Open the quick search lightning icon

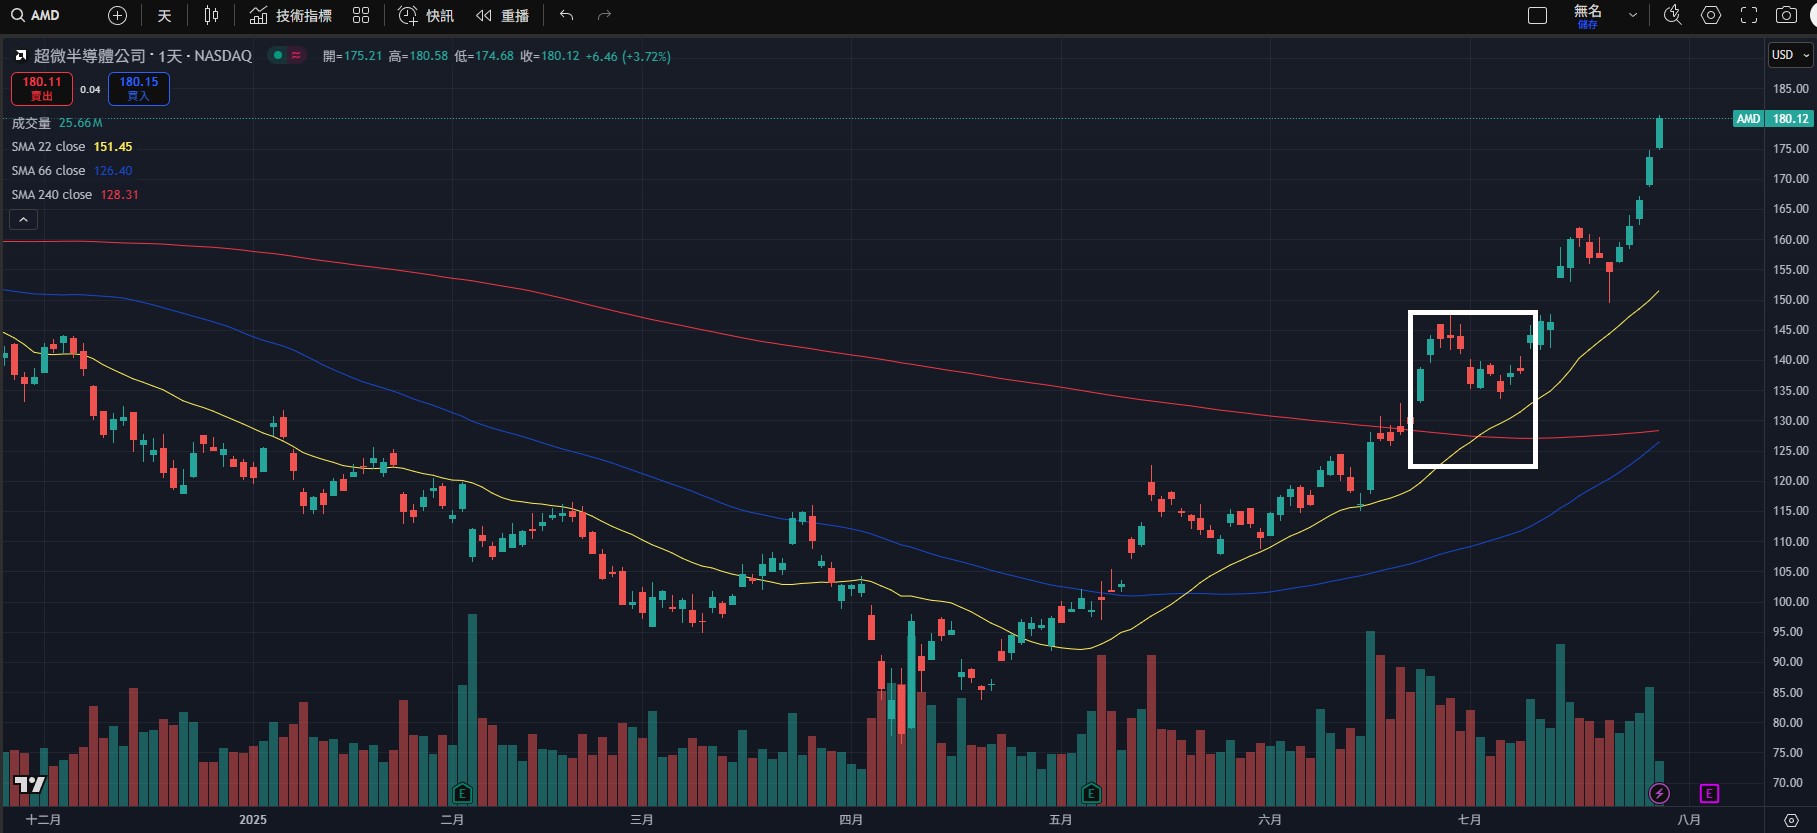[1672, 15]
